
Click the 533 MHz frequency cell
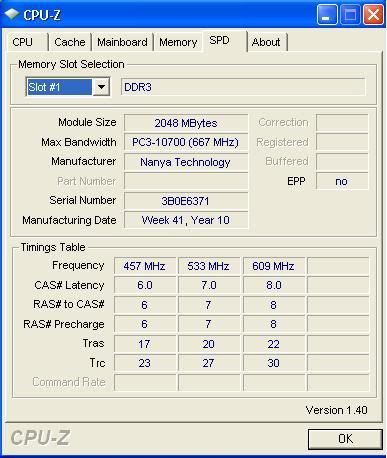click(209, 266)
